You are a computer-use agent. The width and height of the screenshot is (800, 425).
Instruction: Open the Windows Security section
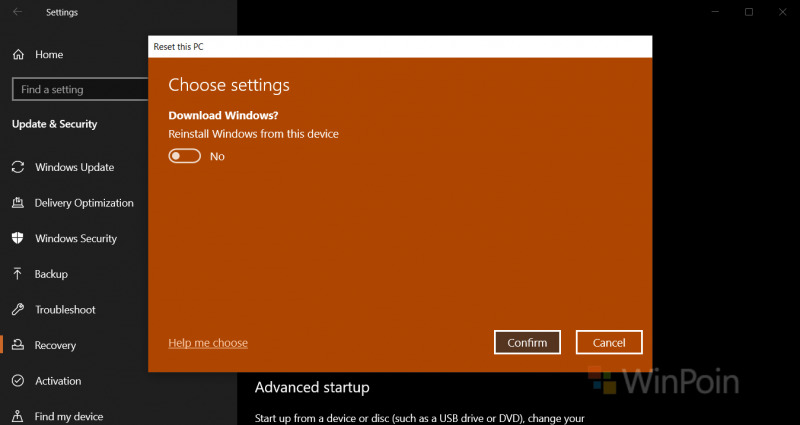point(76,238)
